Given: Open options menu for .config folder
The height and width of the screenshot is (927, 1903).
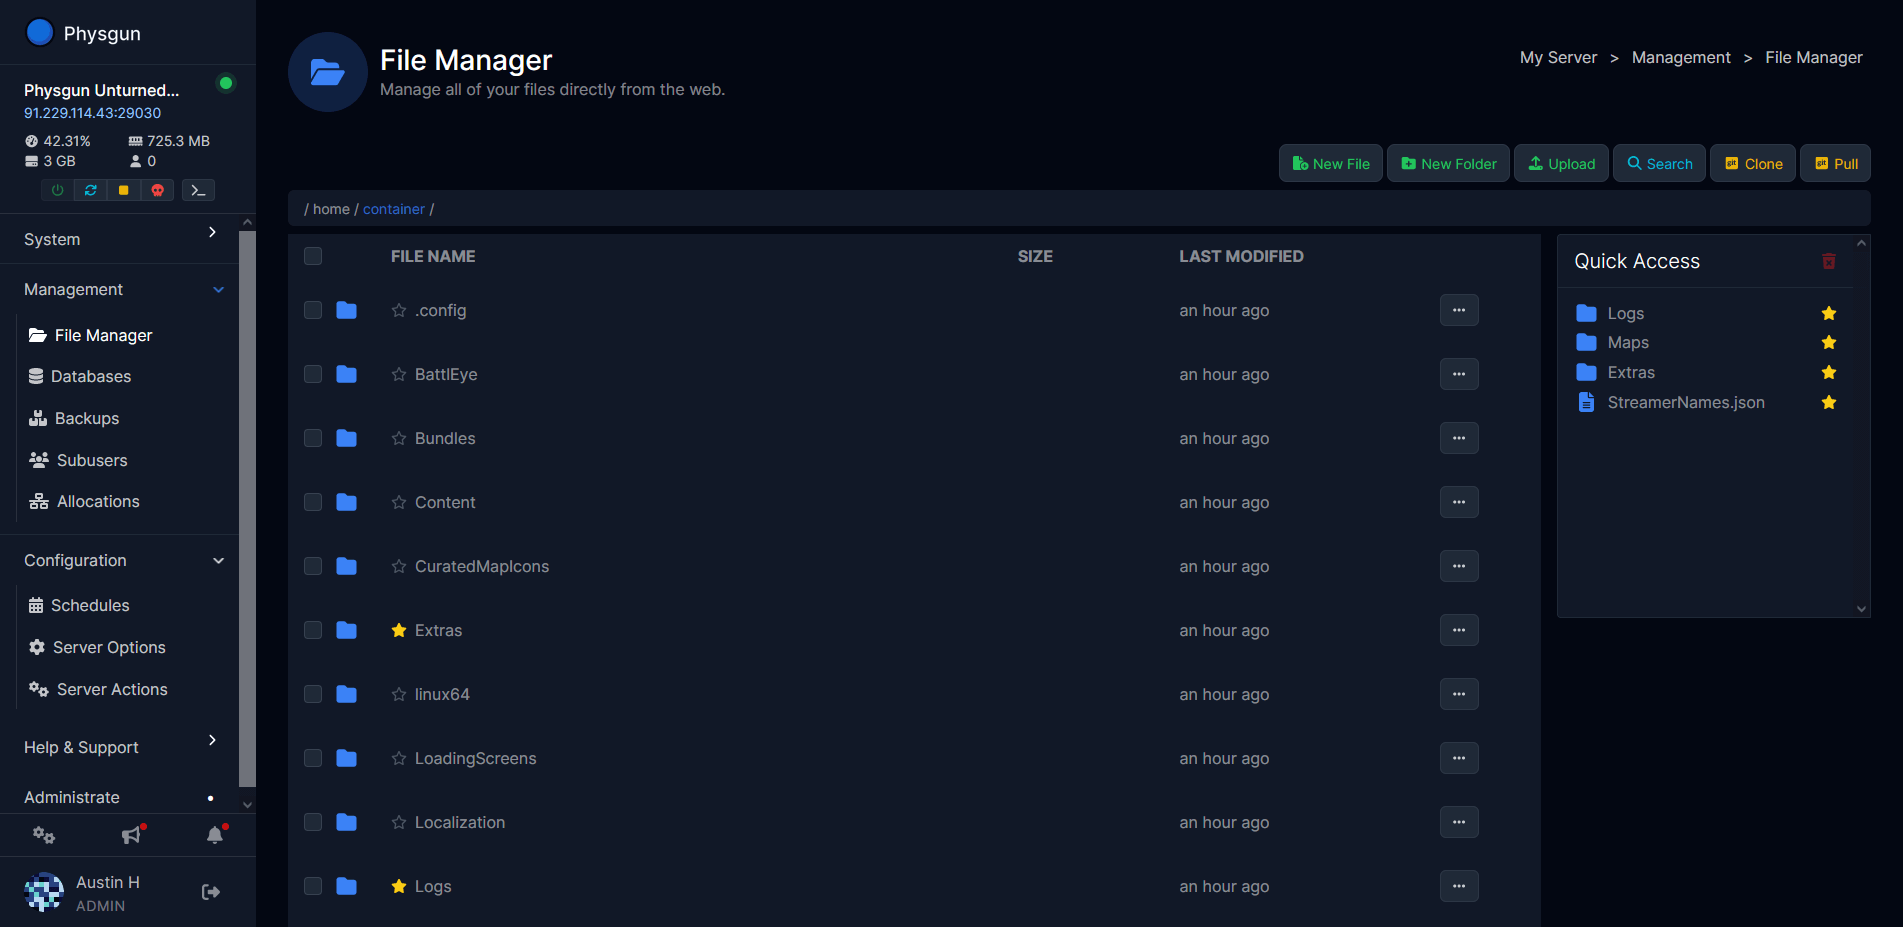Looking at the screenshot, I should [x=1458, y=310].
